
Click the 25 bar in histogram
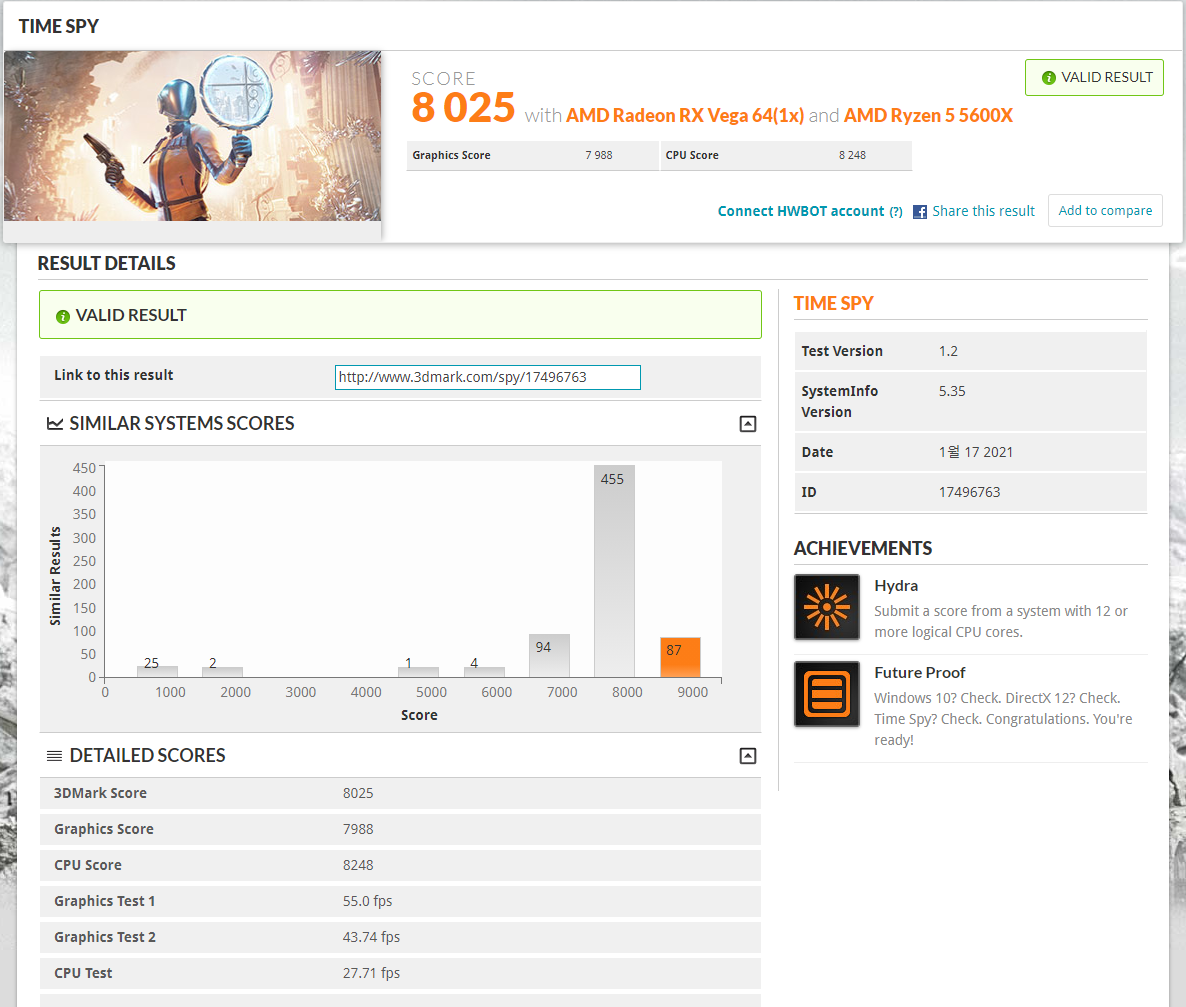click(157, 671)
